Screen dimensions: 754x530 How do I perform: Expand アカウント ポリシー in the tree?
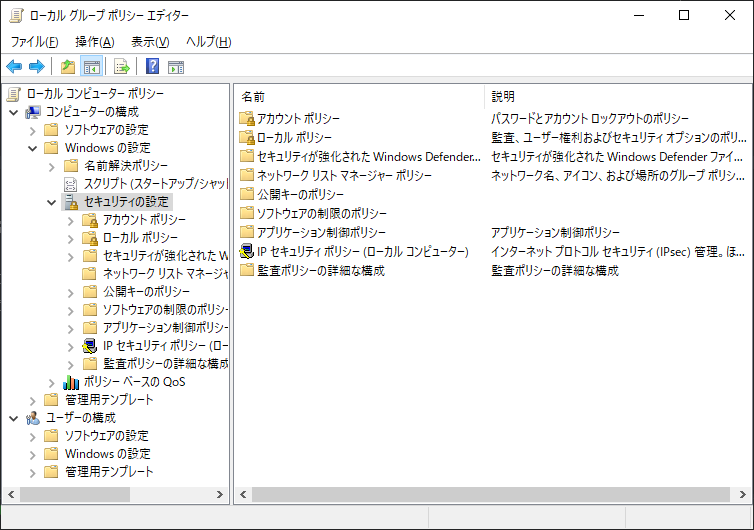pos(71,221)
